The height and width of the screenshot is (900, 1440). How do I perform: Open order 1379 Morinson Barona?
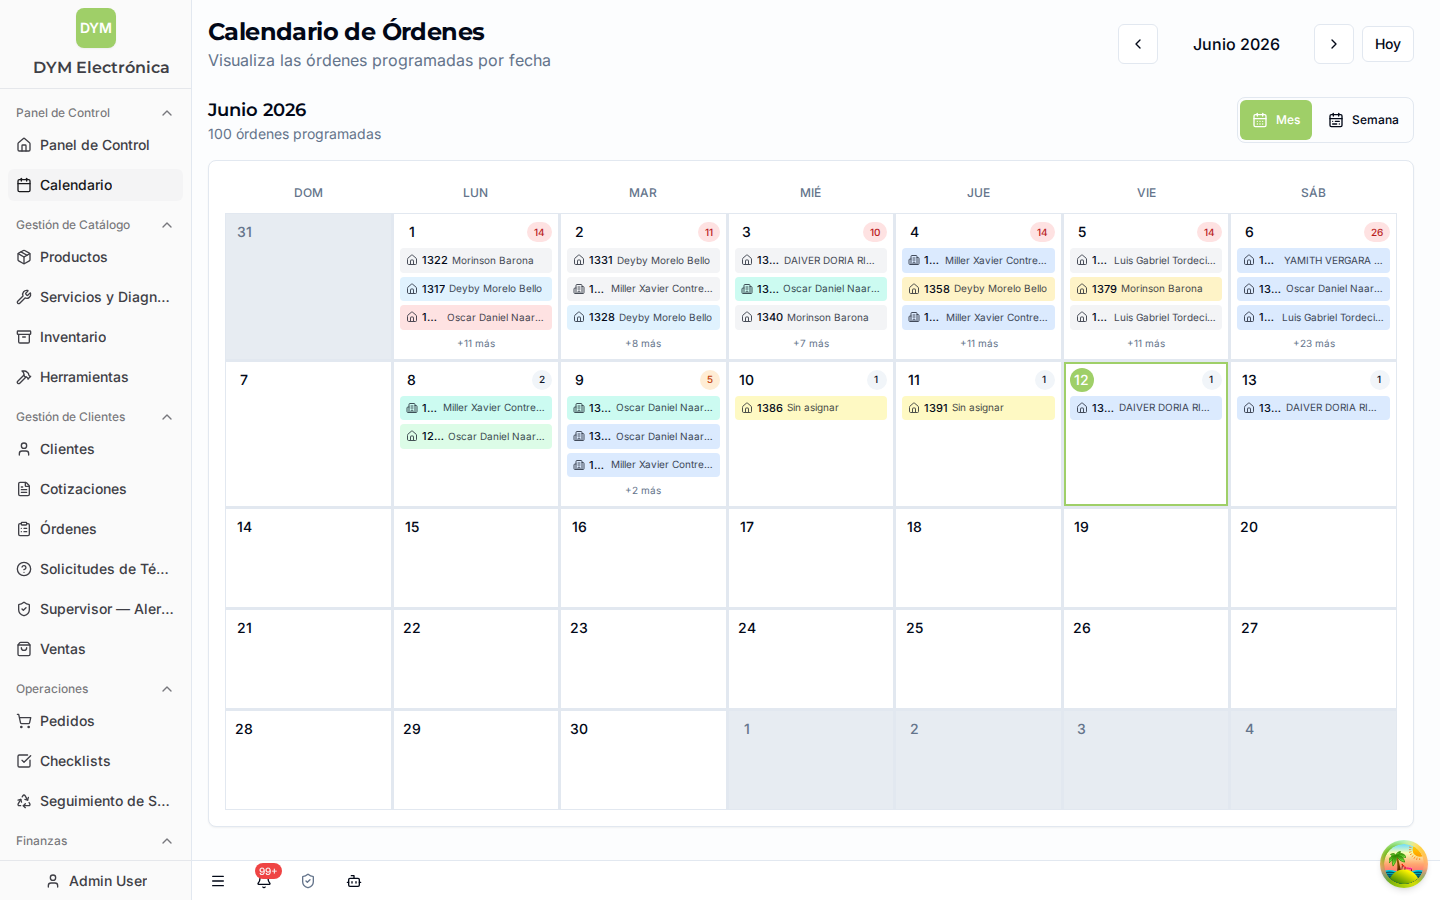[1146, 289]
